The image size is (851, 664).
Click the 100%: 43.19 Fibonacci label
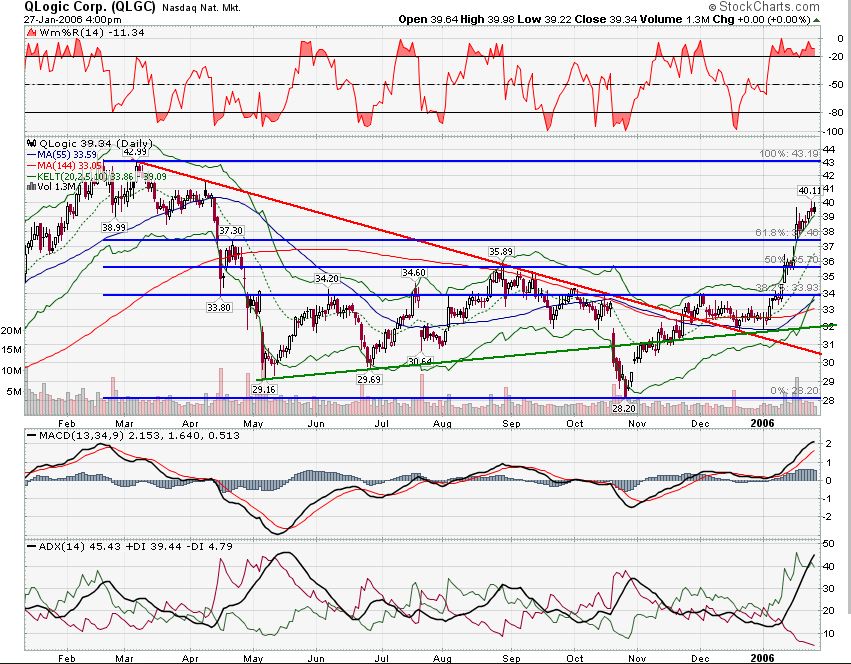[789, 154]
